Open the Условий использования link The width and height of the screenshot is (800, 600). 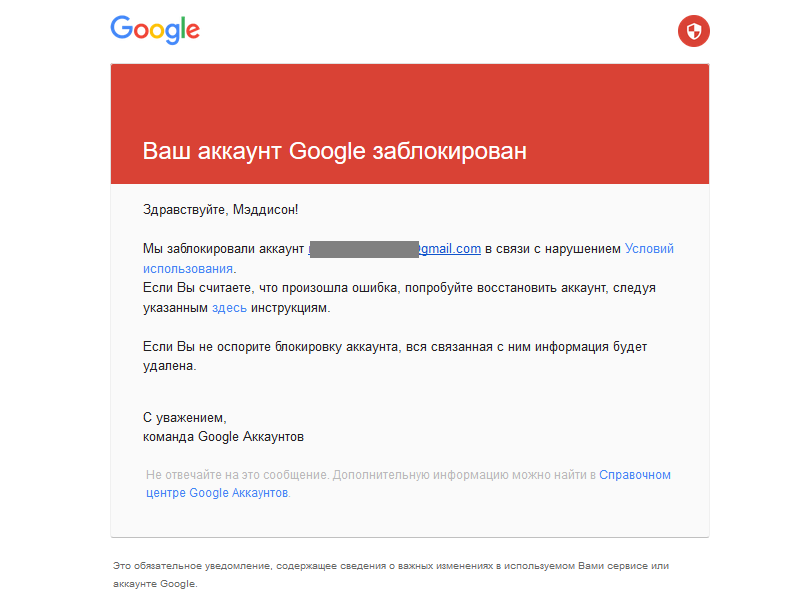pos(649,247)
